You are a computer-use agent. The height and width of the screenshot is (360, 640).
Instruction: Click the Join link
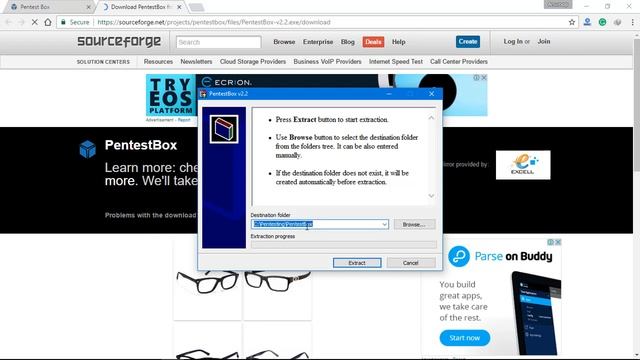tap(544, 41)
